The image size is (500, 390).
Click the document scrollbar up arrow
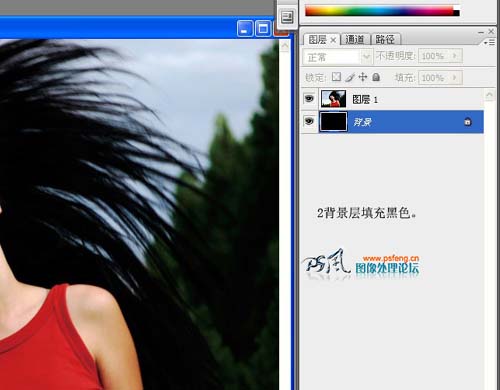click(285, 46)
